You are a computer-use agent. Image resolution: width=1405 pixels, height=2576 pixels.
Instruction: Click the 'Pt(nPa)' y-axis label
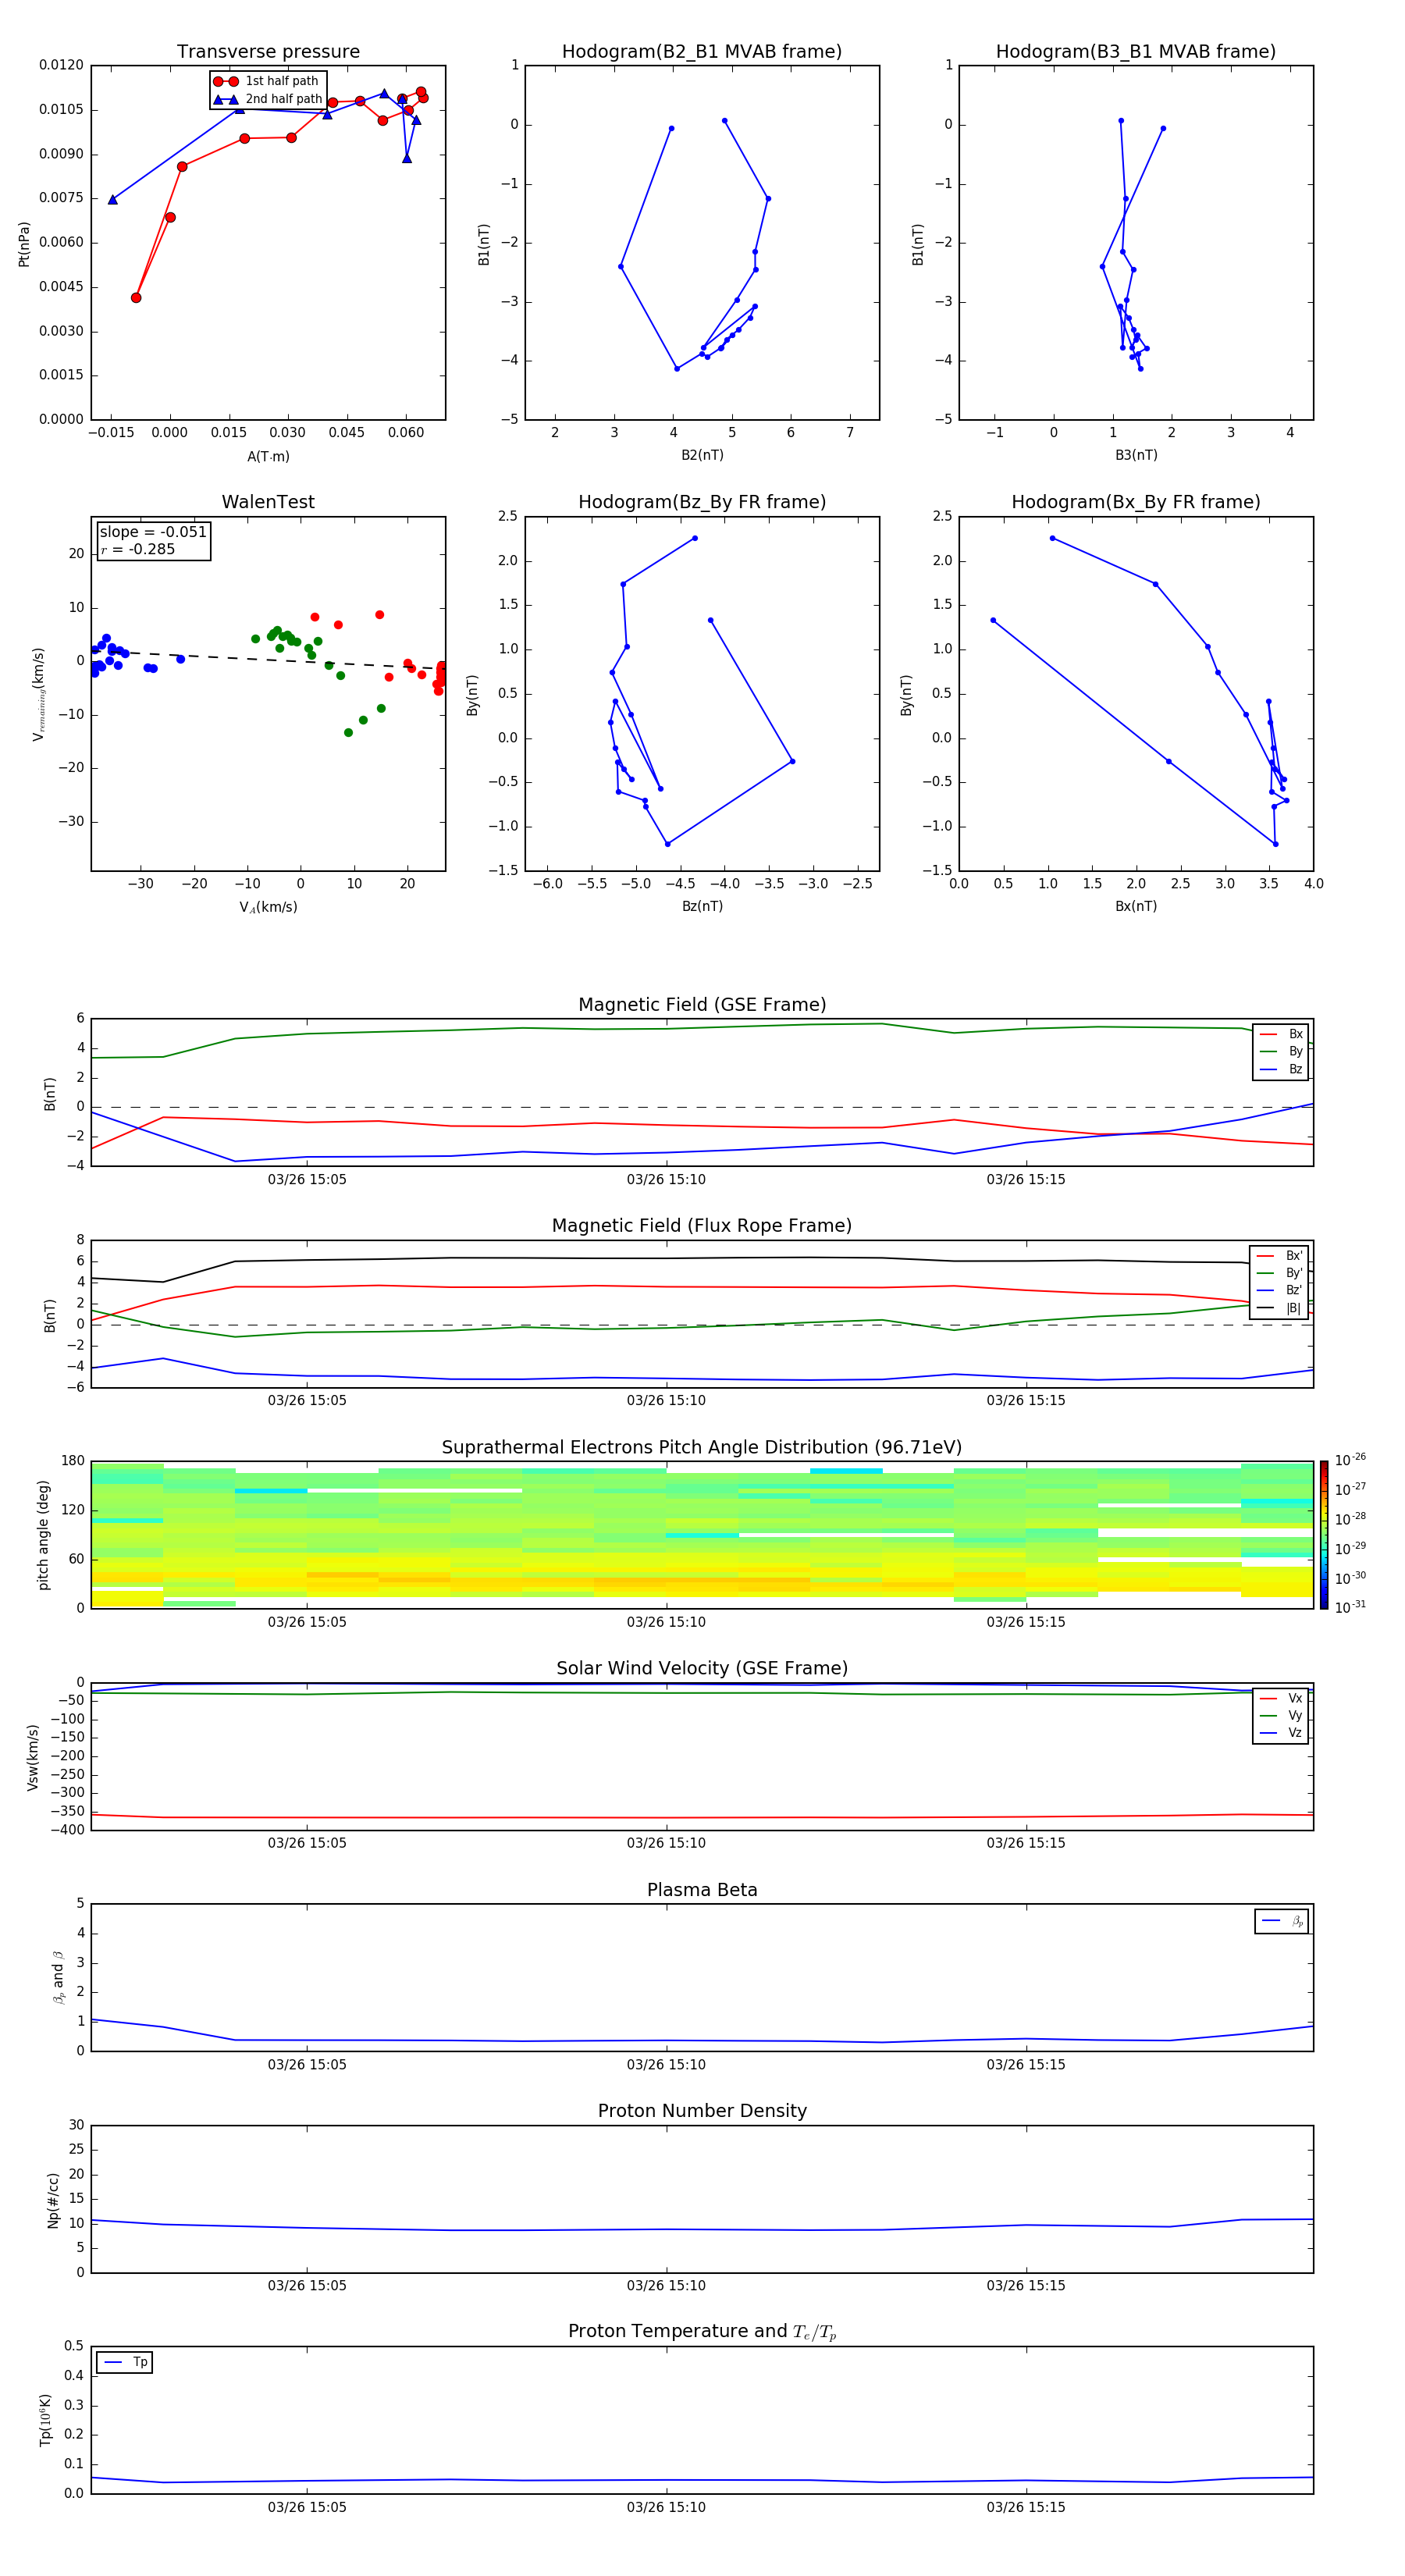pos(24,243)
